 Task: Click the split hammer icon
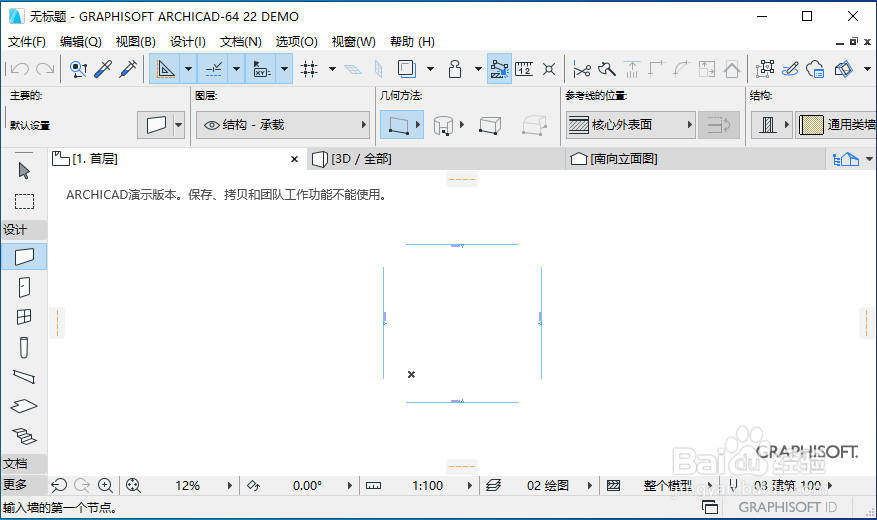[x=607, y=69]
